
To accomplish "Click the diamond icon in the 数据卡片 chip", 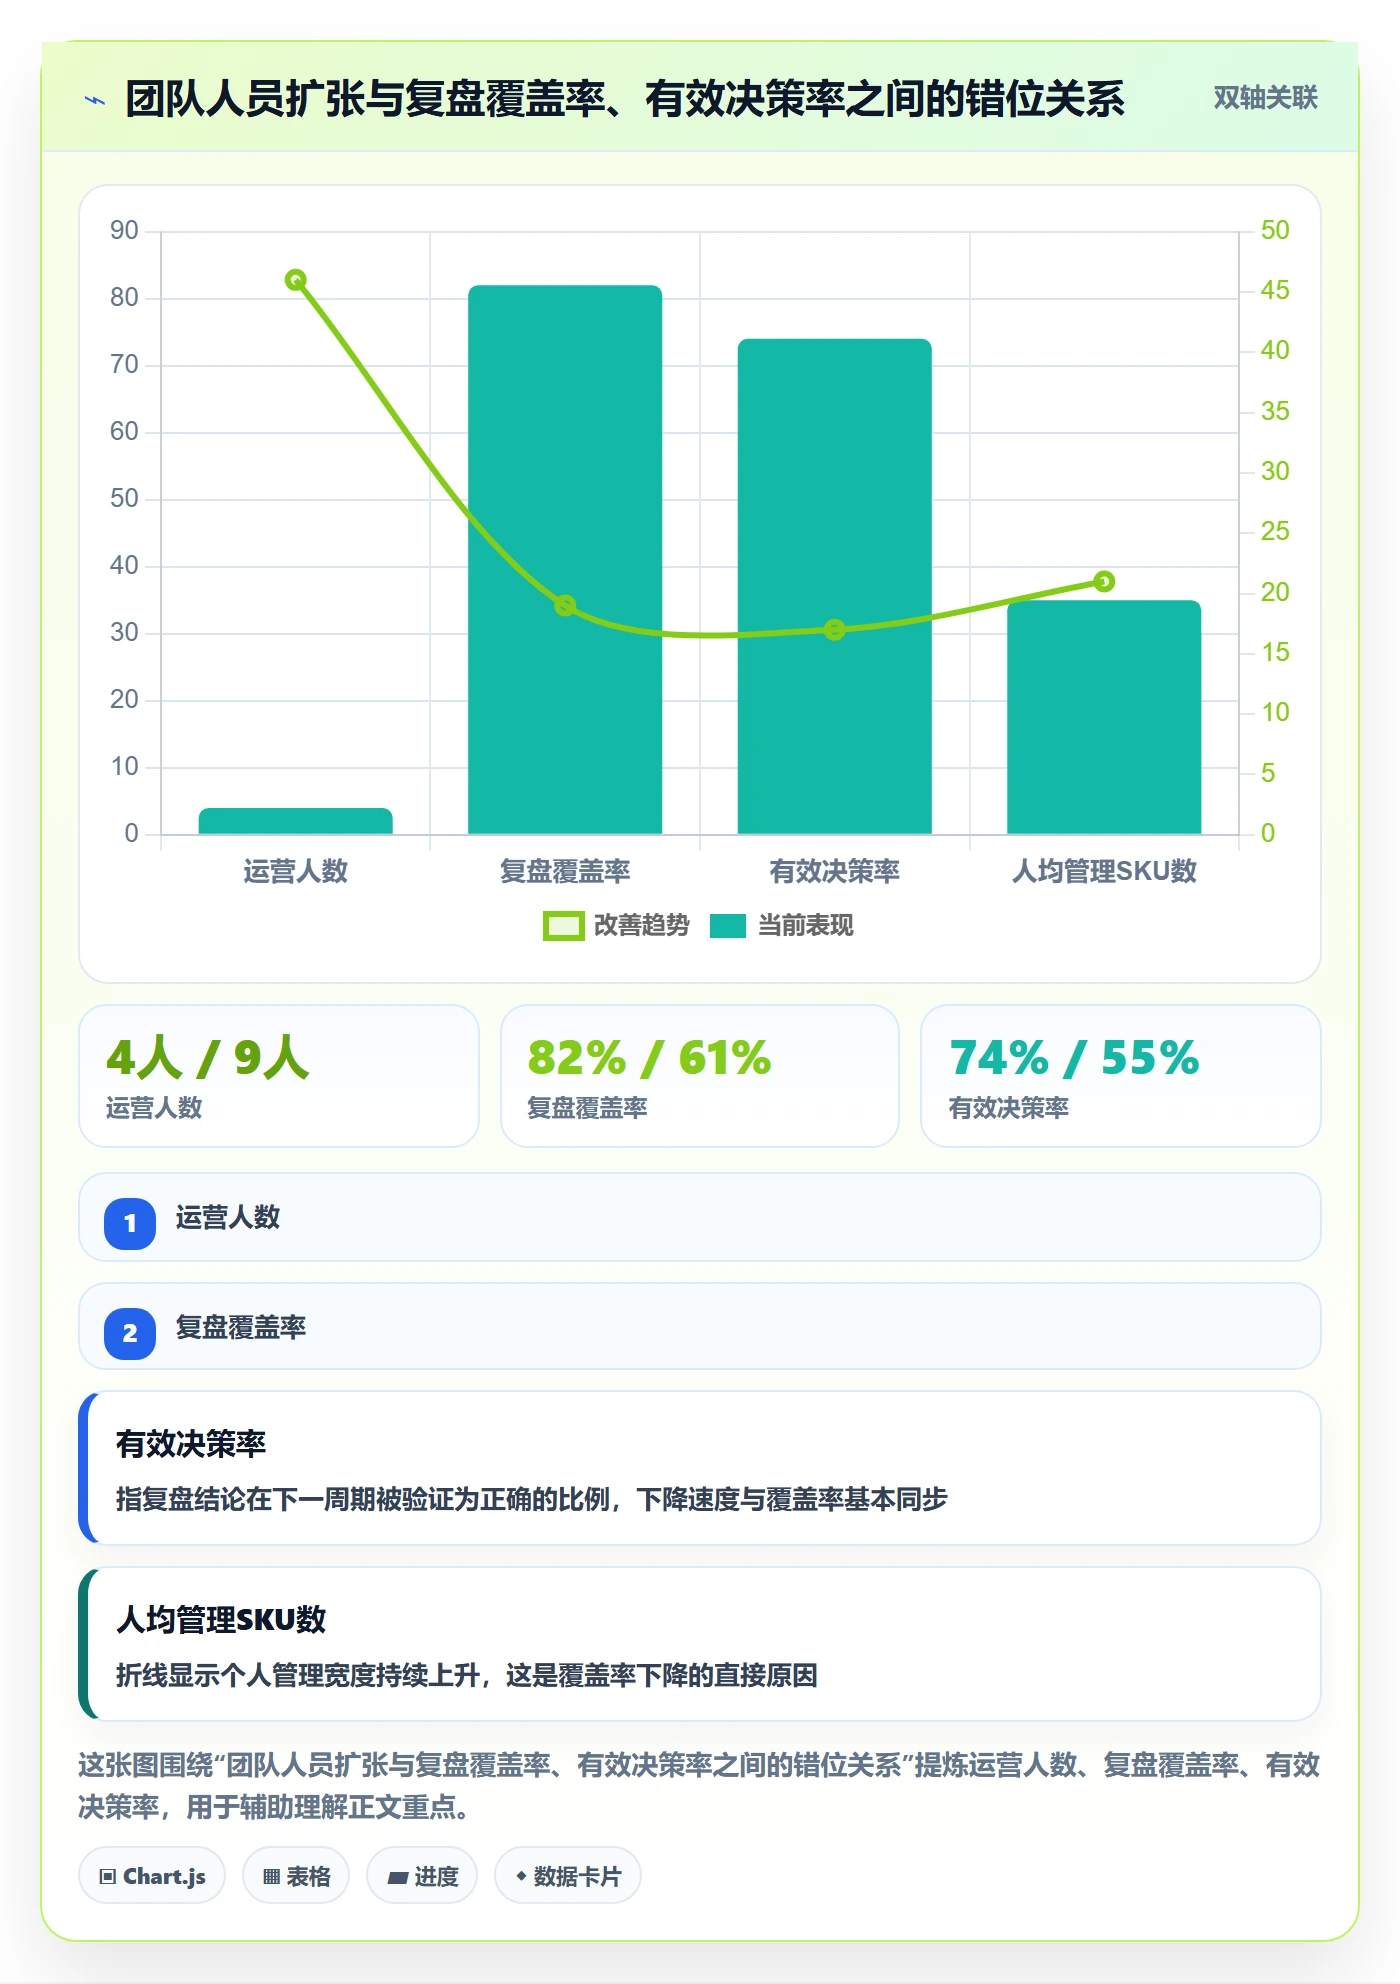I will (x=521, y=1876).
